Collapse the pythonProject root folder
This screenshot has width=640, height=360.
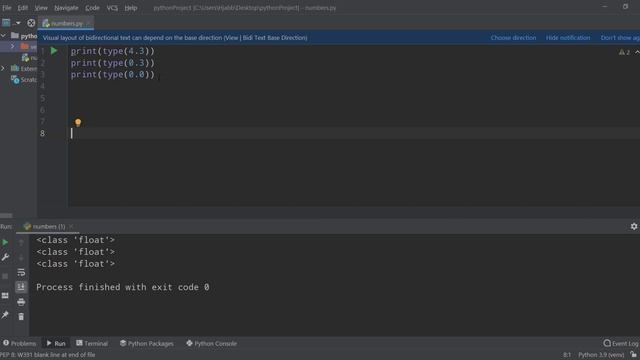4,36
